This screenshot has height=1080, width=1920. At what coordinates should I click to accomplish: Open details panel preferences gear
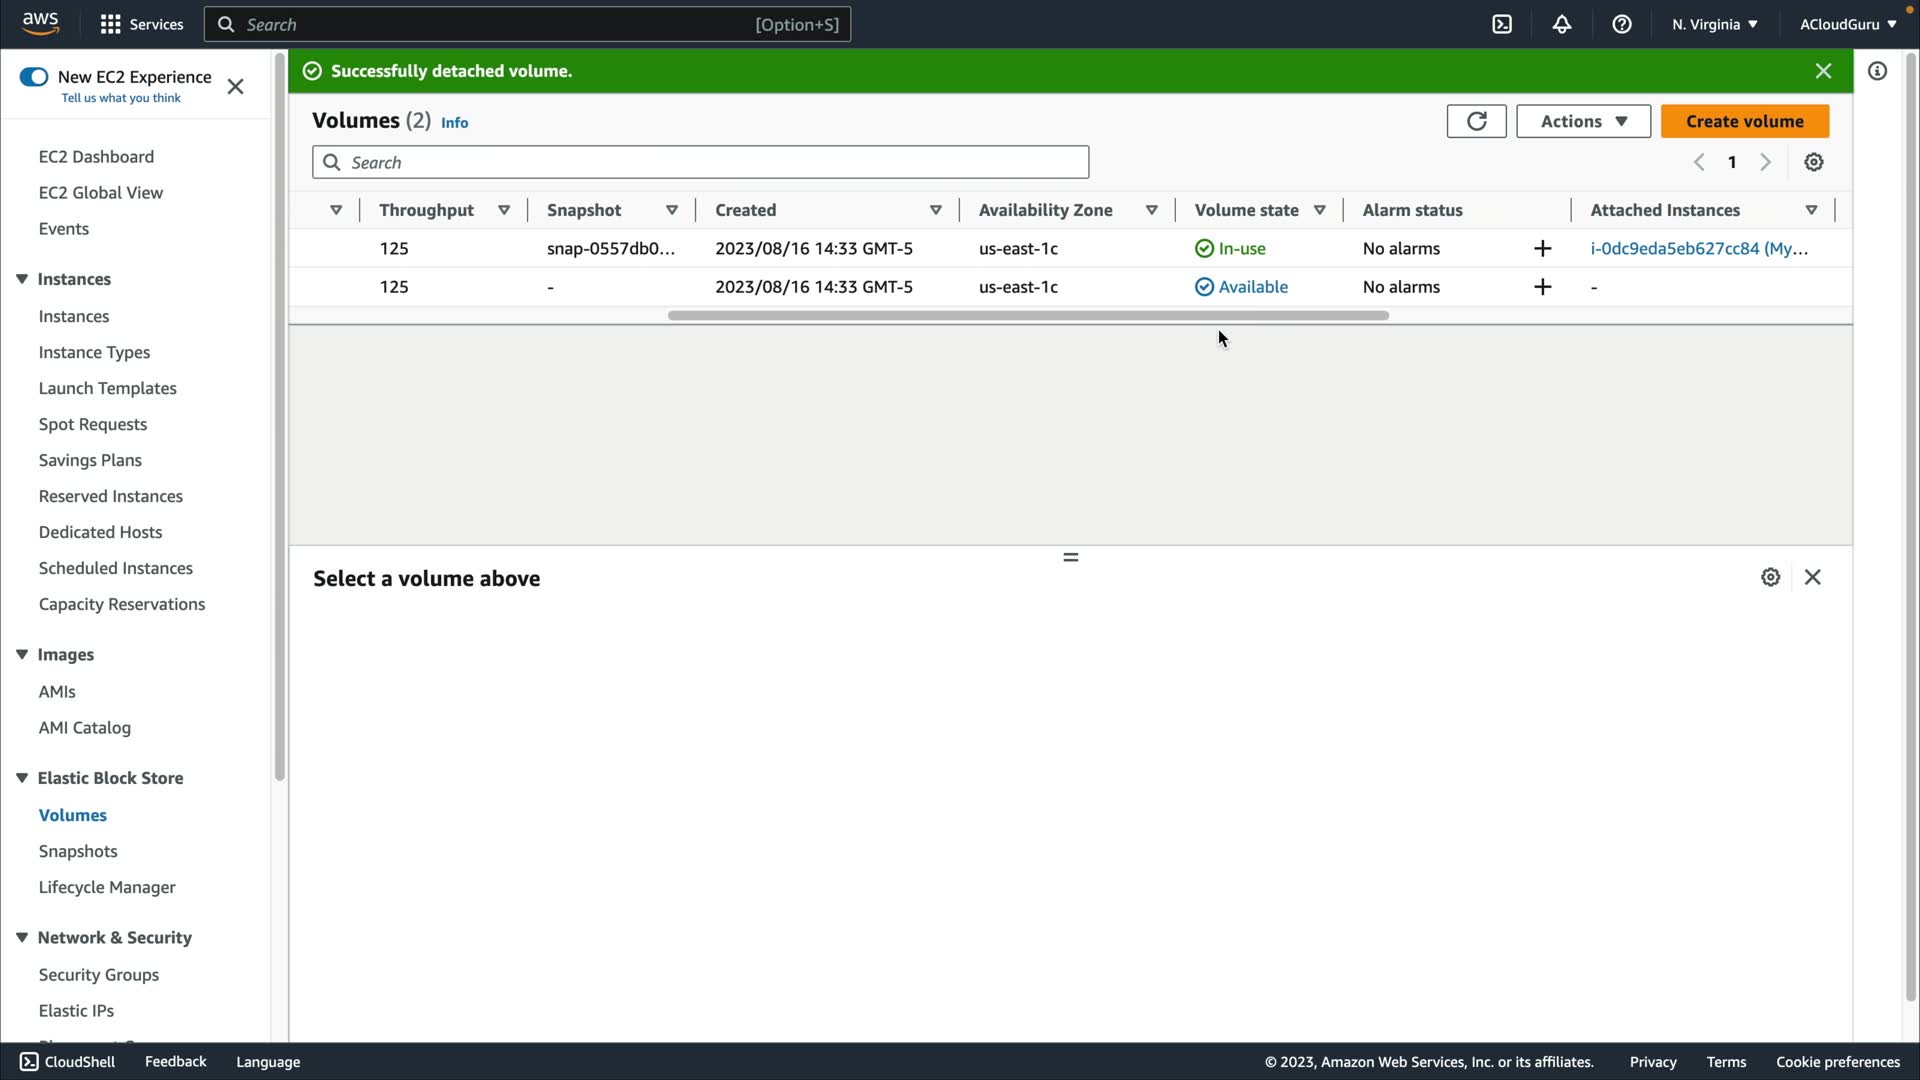pos(1770,577)
